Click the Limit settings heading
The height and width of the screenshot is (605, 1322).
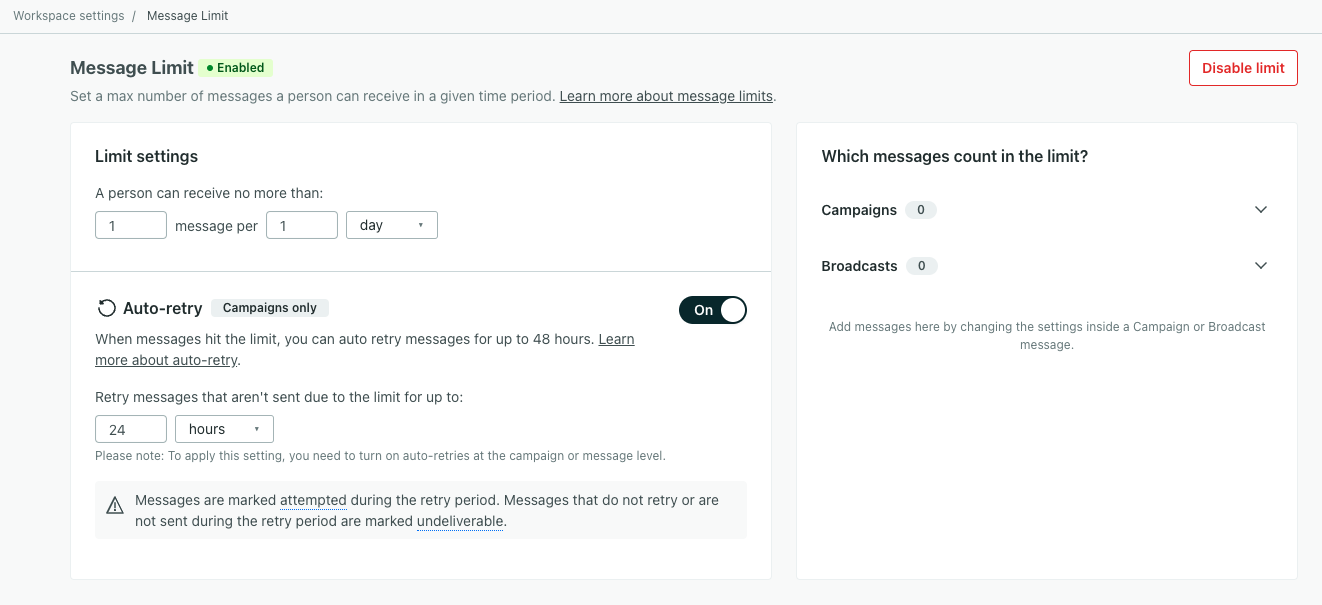click(x=146, y=156)
